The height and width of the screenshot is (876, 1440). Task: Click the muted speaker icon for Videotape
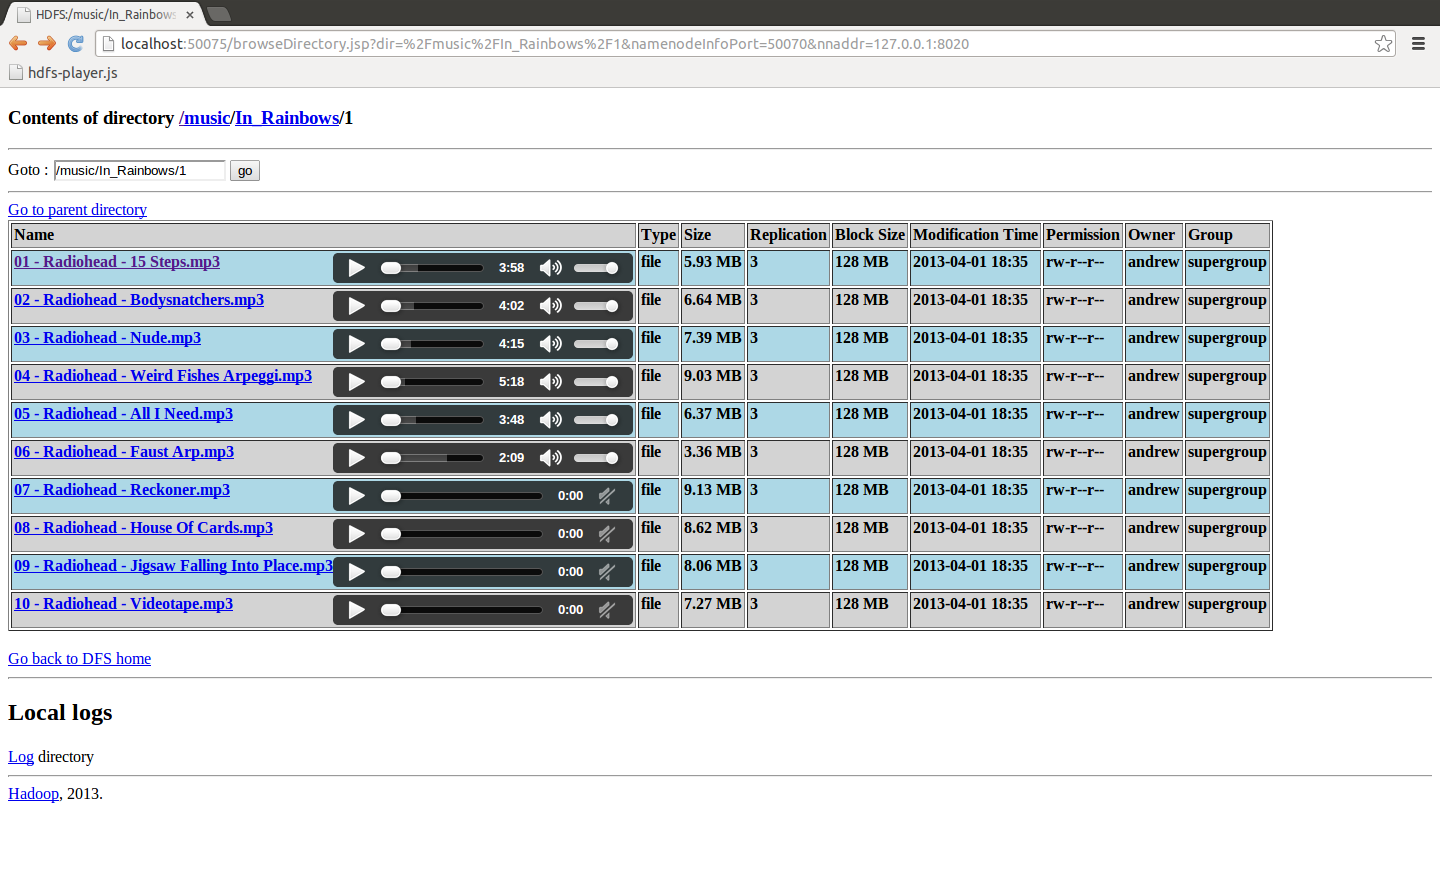tap(606, 610)
